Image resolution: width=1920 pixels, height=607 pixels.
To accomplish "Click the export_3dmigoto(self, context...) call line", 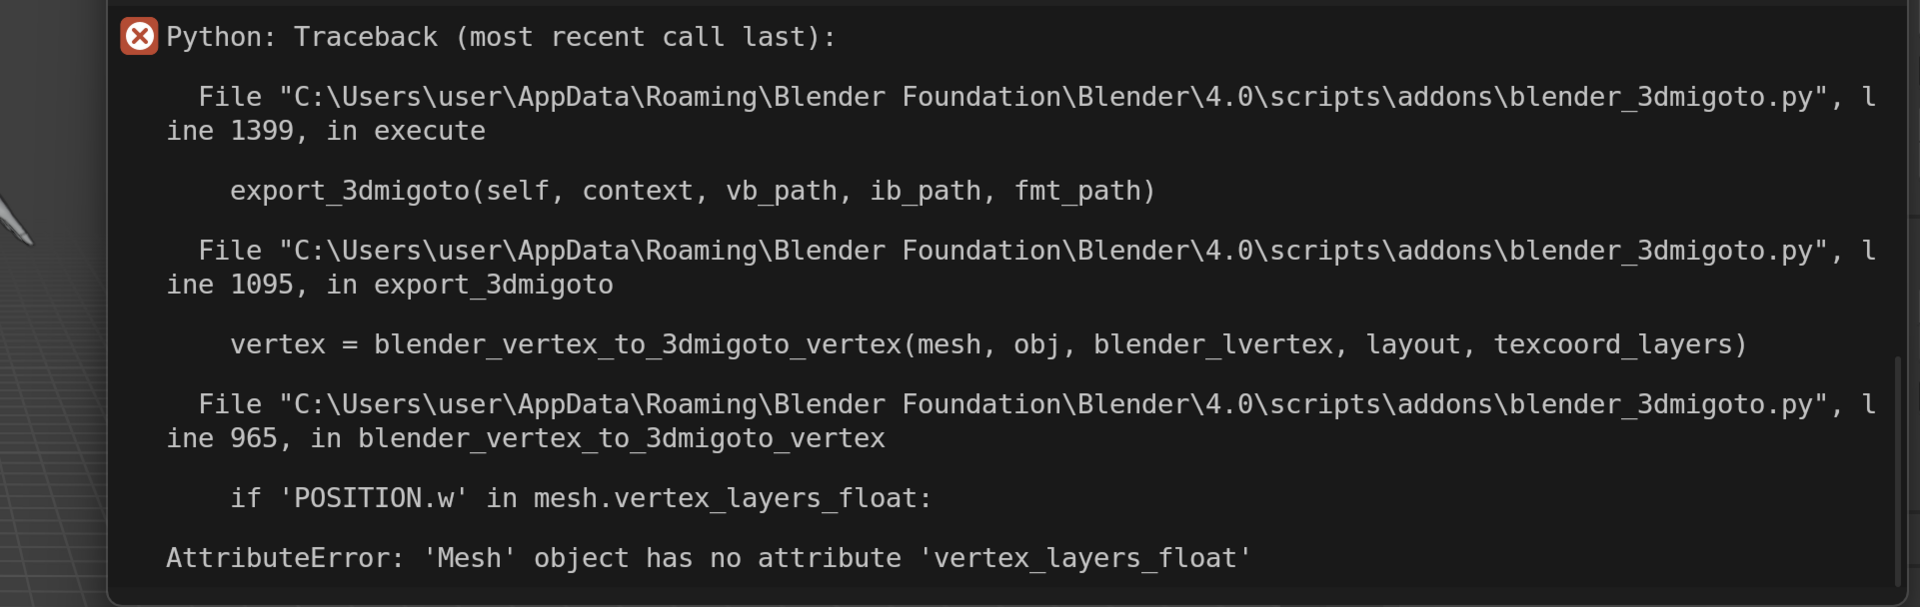I will [x=692, y=191].
